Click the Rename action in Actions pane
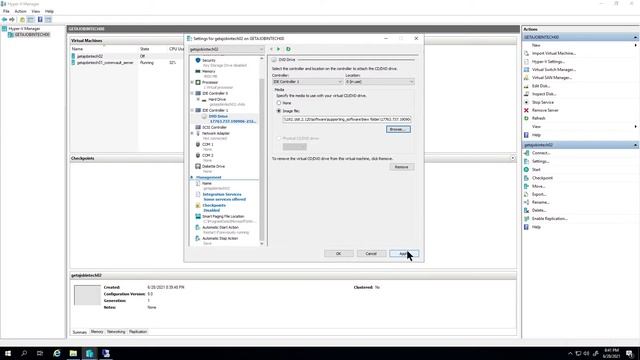The height and width of the screenshot is (360, 640). [540, 202]
